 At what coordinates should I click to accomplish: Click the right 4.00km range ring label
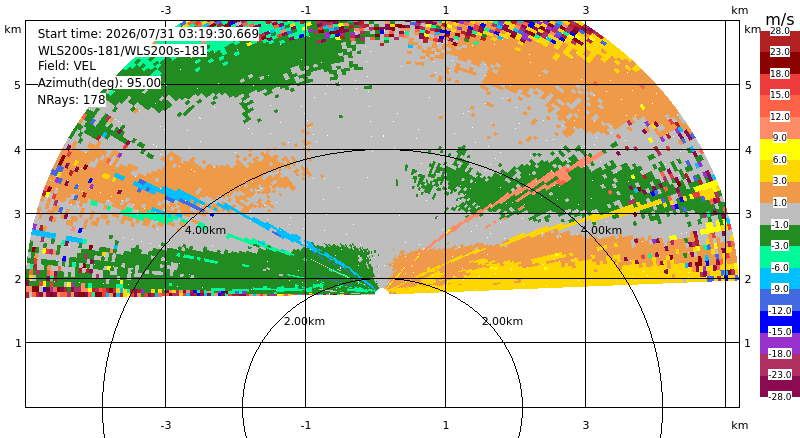click(x=601, y=230)
